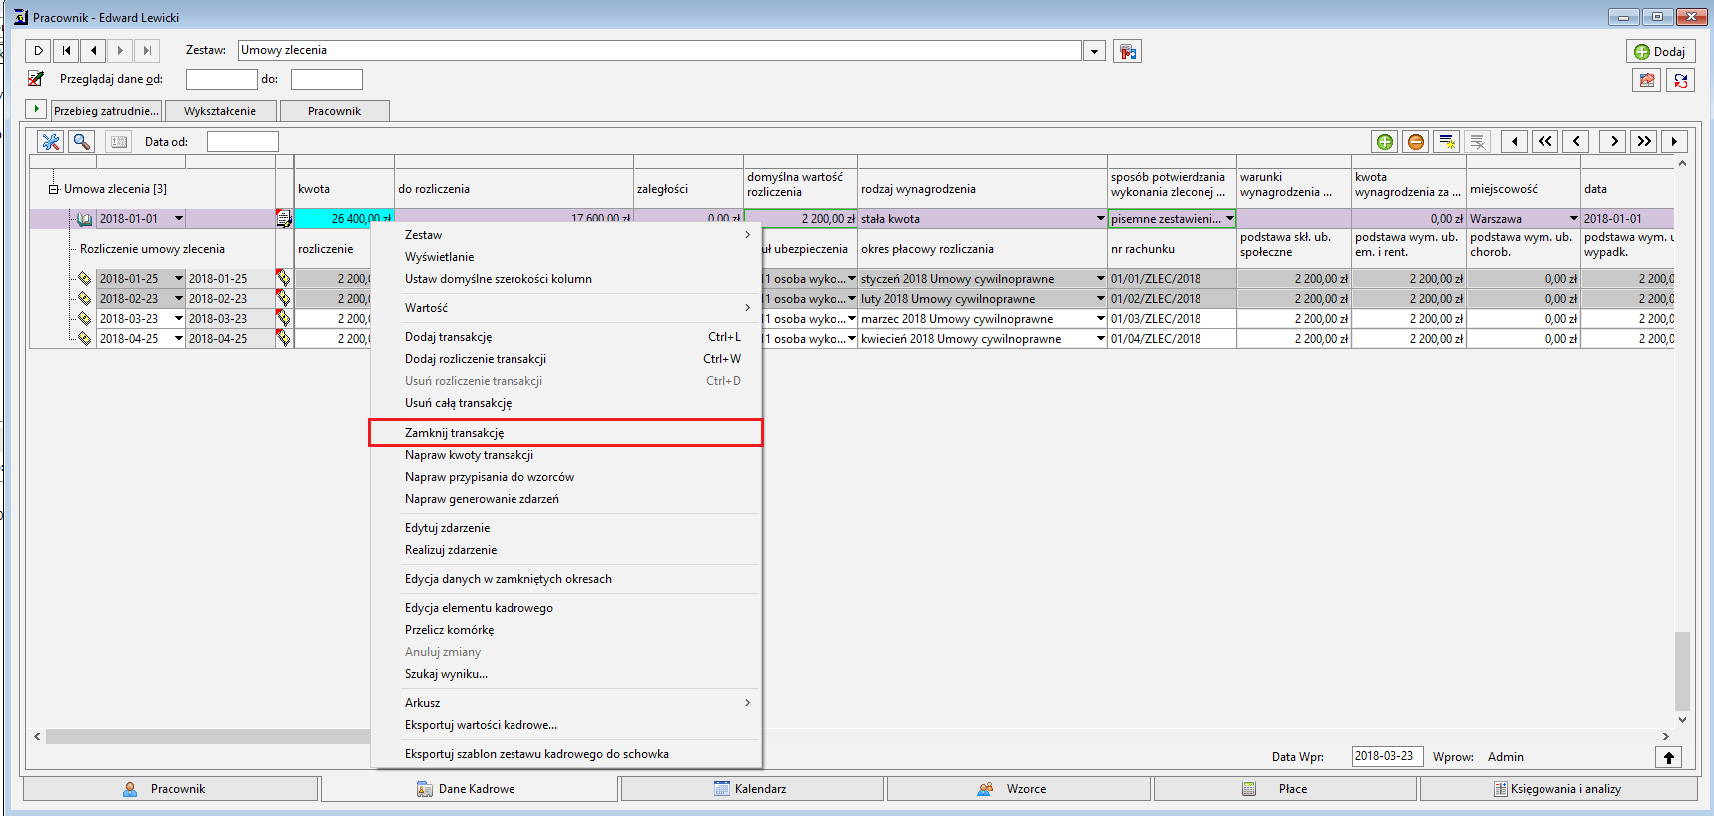Screen dimensions: 1714x816
Task: Choose Usuń całą transakcję menu item
Action: point(566,403)
